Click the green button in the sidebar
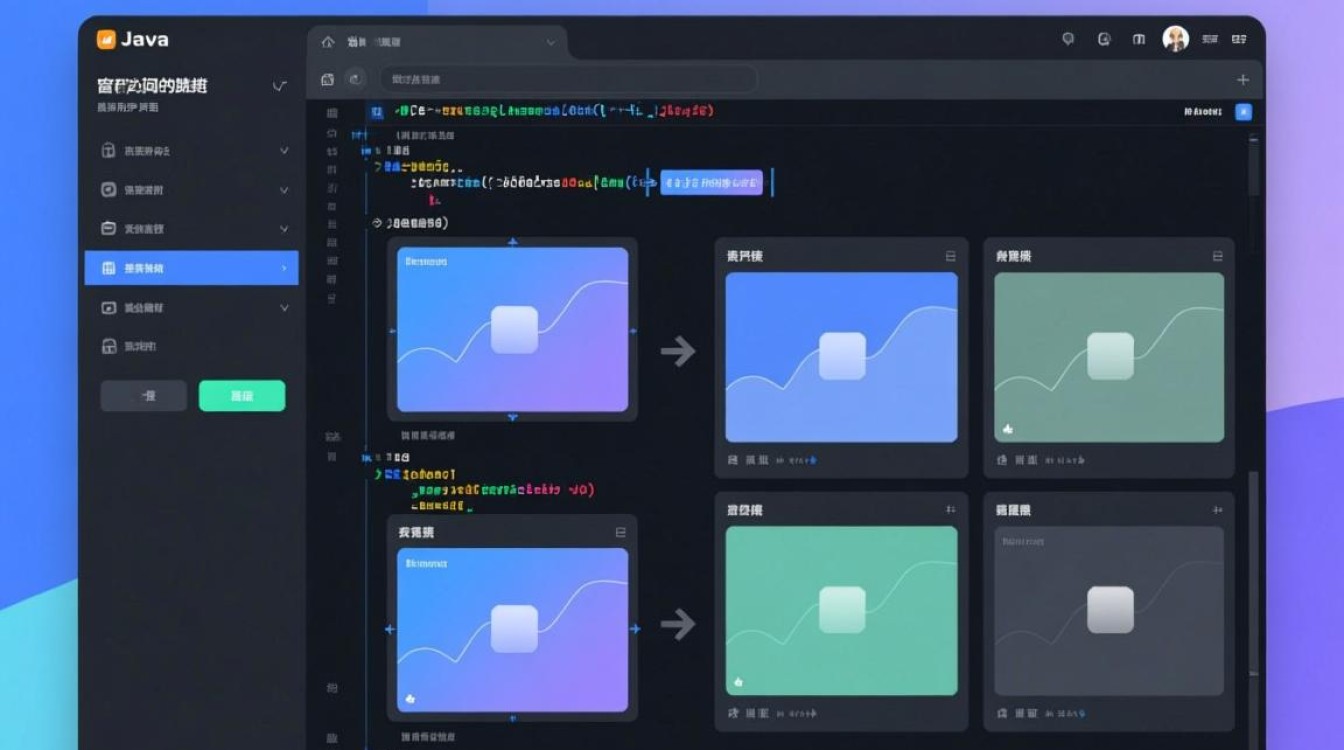The height and width of the screenshot is (750, 1344). [242, 396]
